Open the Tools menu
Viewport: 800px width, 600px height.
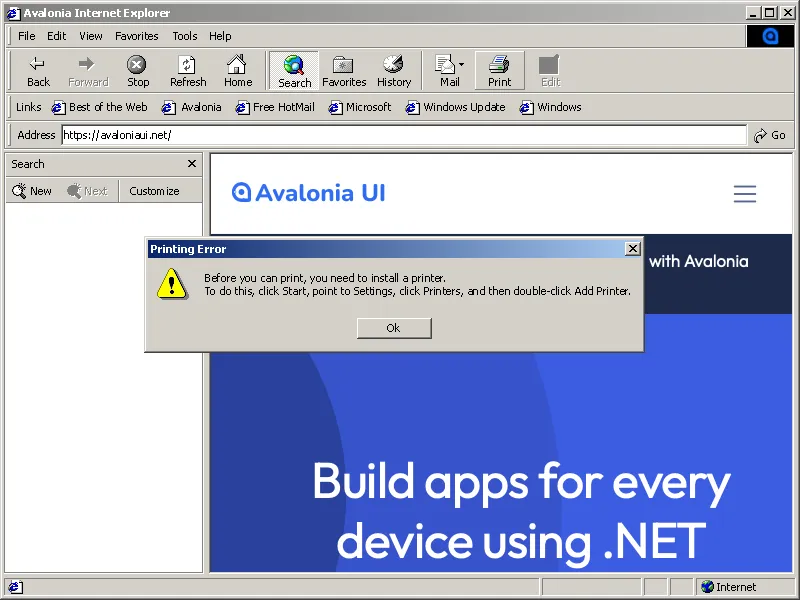tap(184, 36)
